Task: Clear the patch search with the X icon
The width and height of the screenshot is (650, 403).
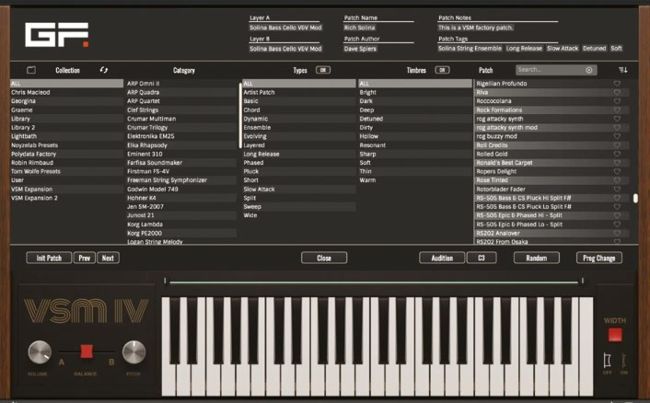Action: [589, 70]
